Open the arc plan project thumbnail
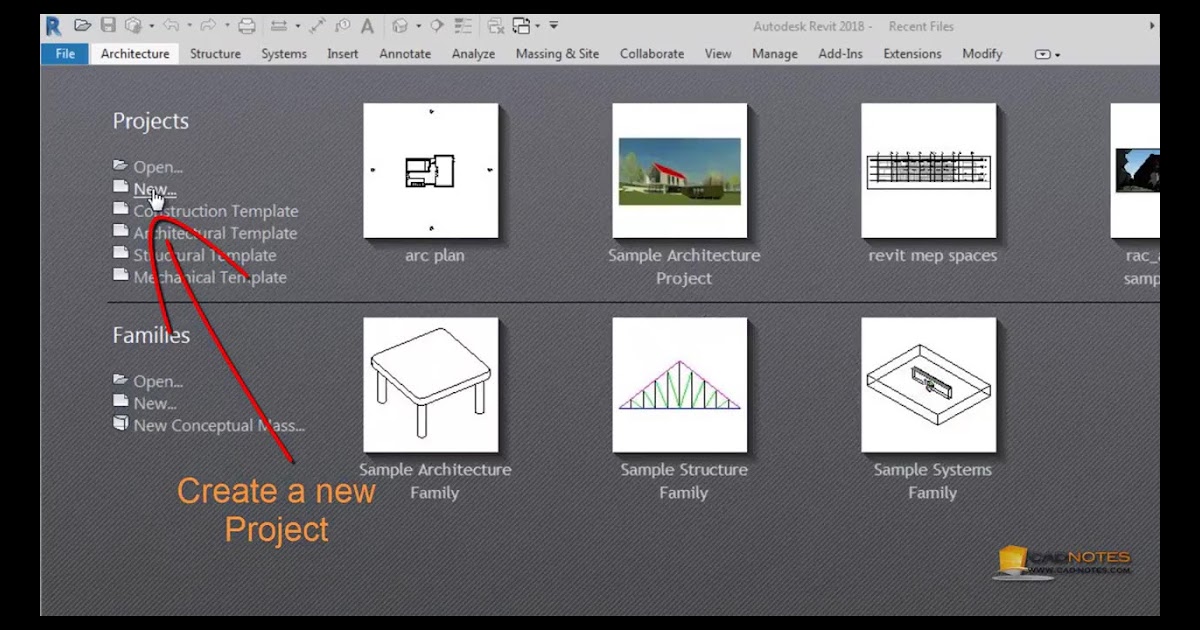 point(431,171)
